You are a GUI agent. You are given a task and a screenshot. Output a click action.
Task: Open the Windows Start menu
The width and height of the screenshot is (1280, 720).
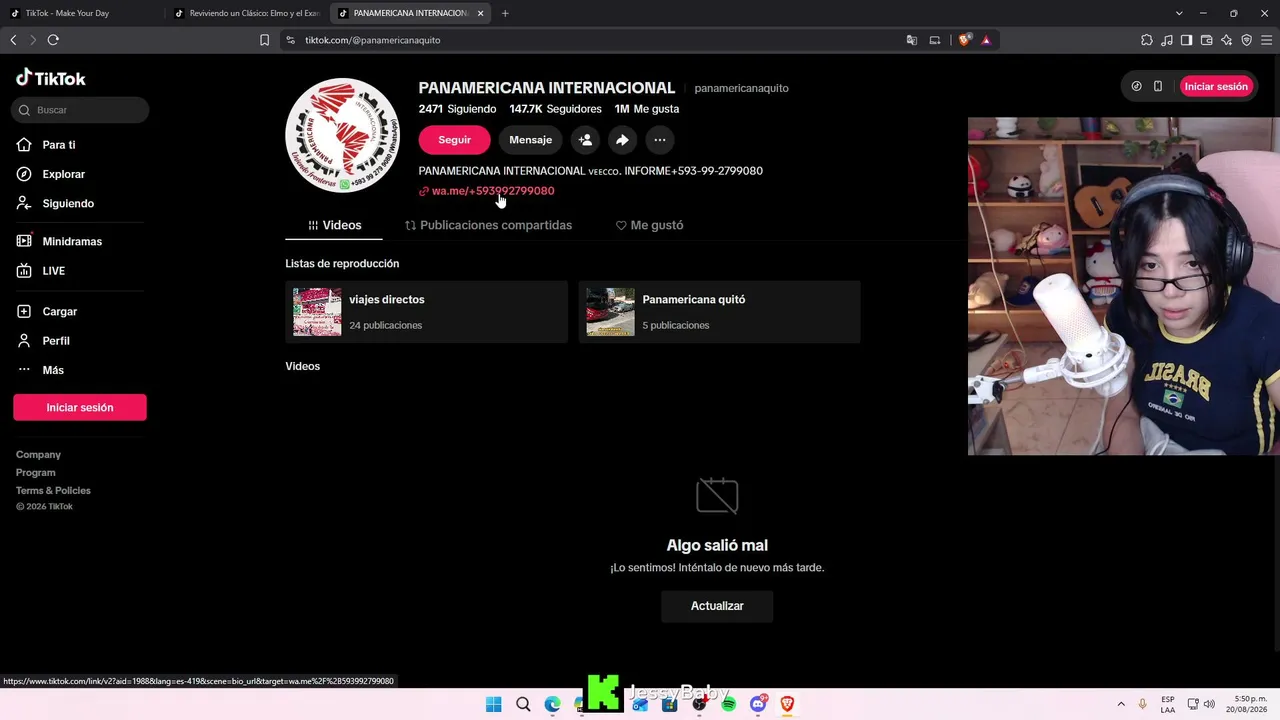point(494,705)
